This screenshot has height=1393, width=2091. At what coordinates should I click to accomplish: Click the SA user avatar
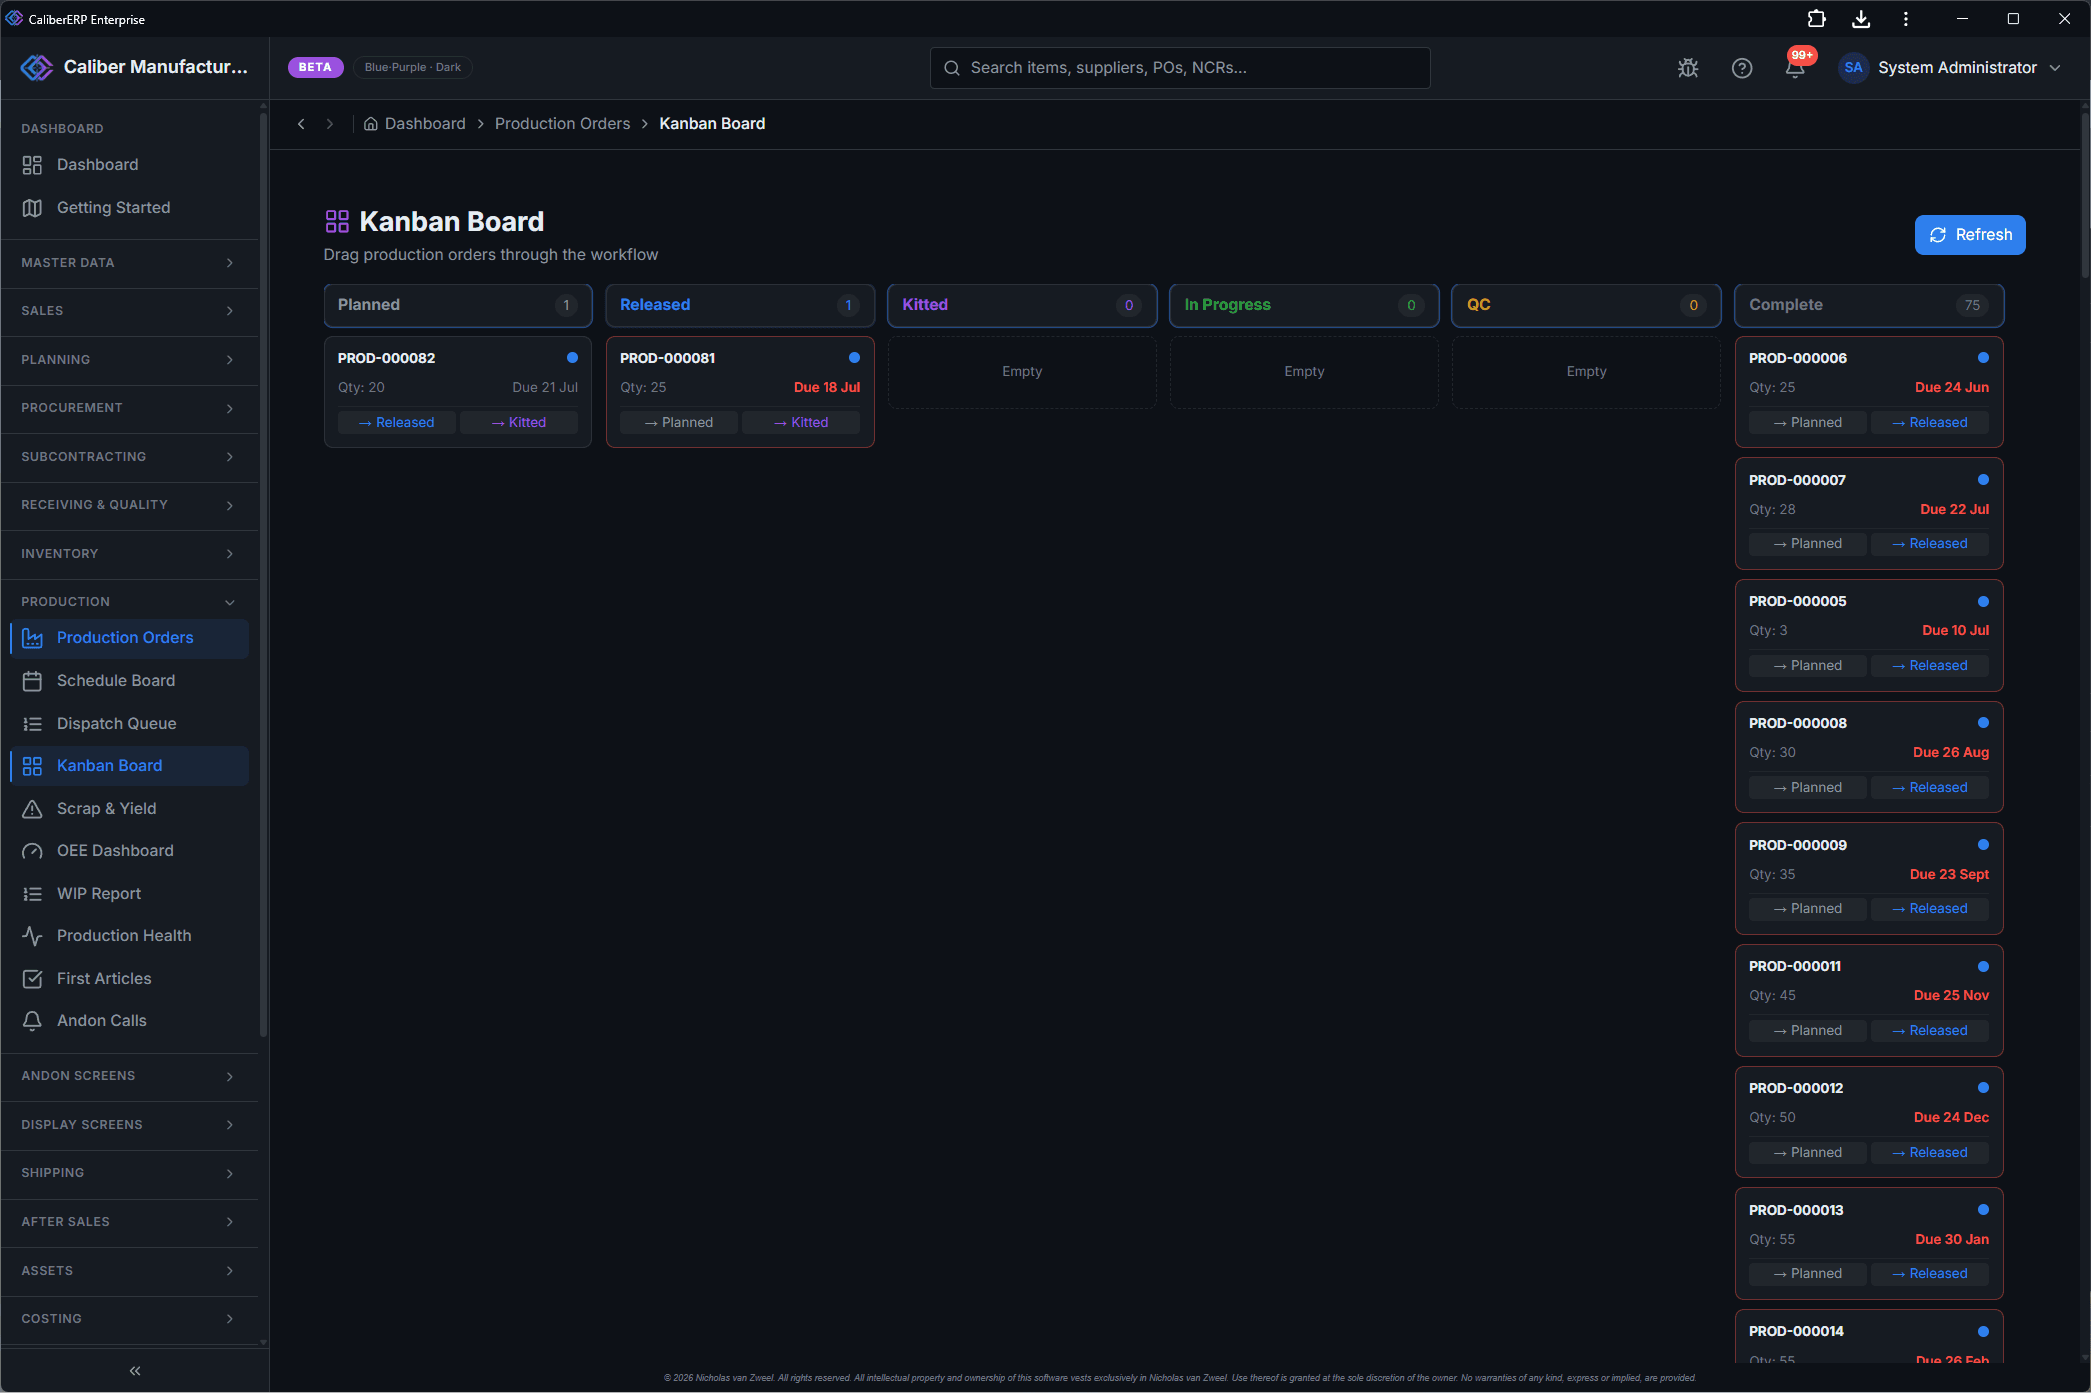[1853, 68]
